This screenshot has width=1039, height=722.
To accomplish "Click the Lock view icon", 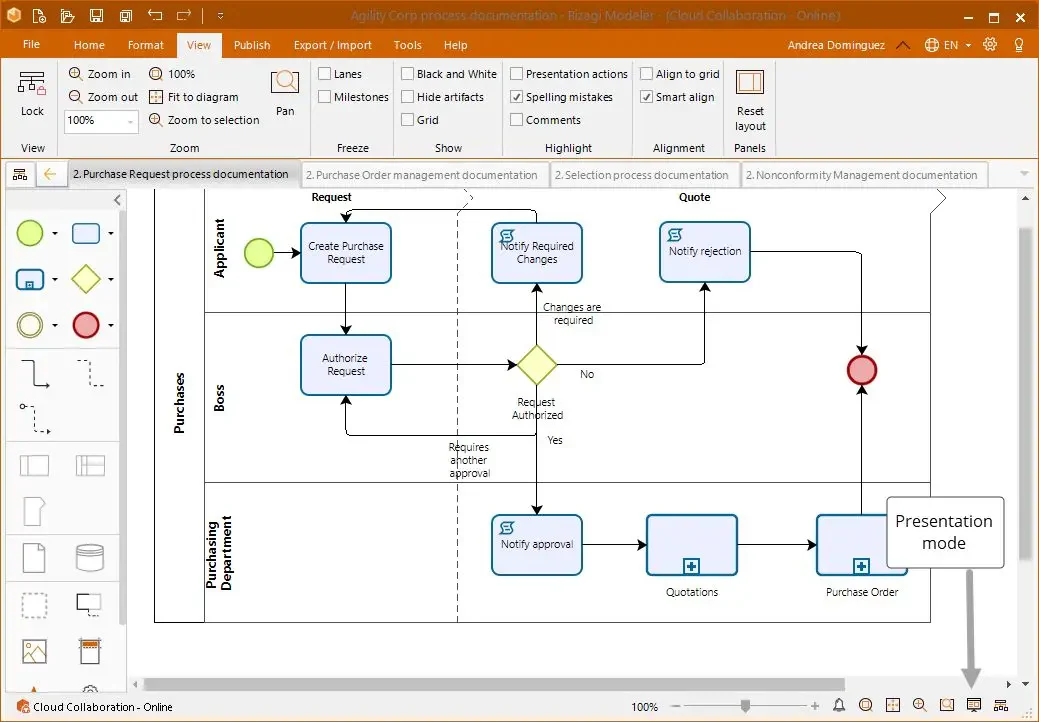I will 32,93.
